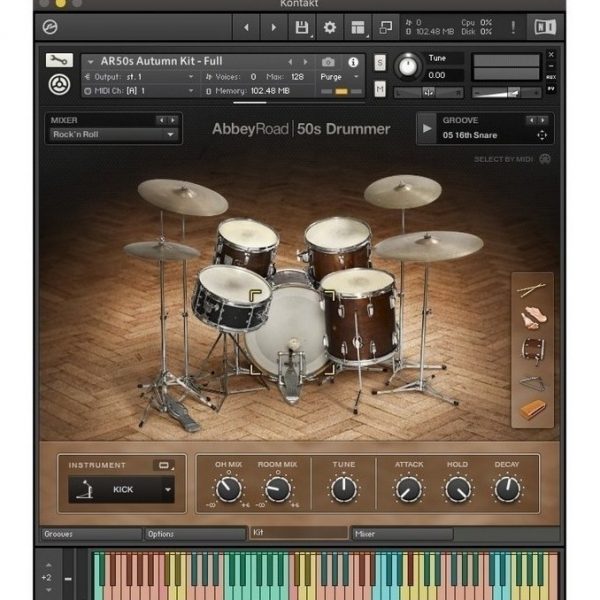This screenshot has width=600, height=600.
Task: Click the minimized view window icon
Action: click(385, 27)
